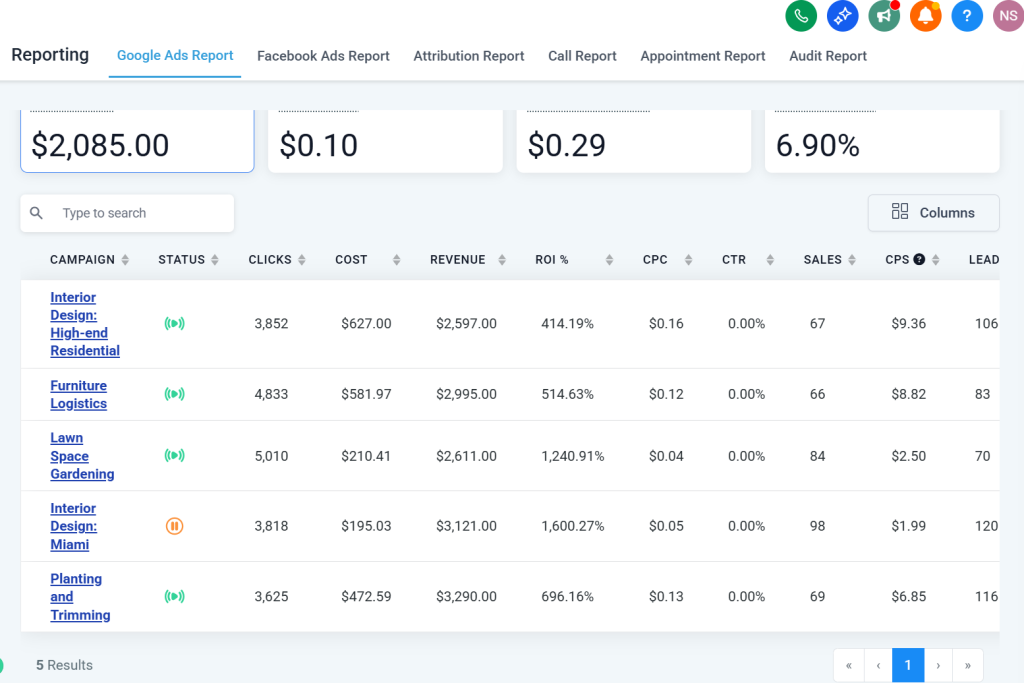This screenshot has height=683, width=1024.
Task: Click the paused status icon for Interior Design: Miami
Action: [174, 526]
